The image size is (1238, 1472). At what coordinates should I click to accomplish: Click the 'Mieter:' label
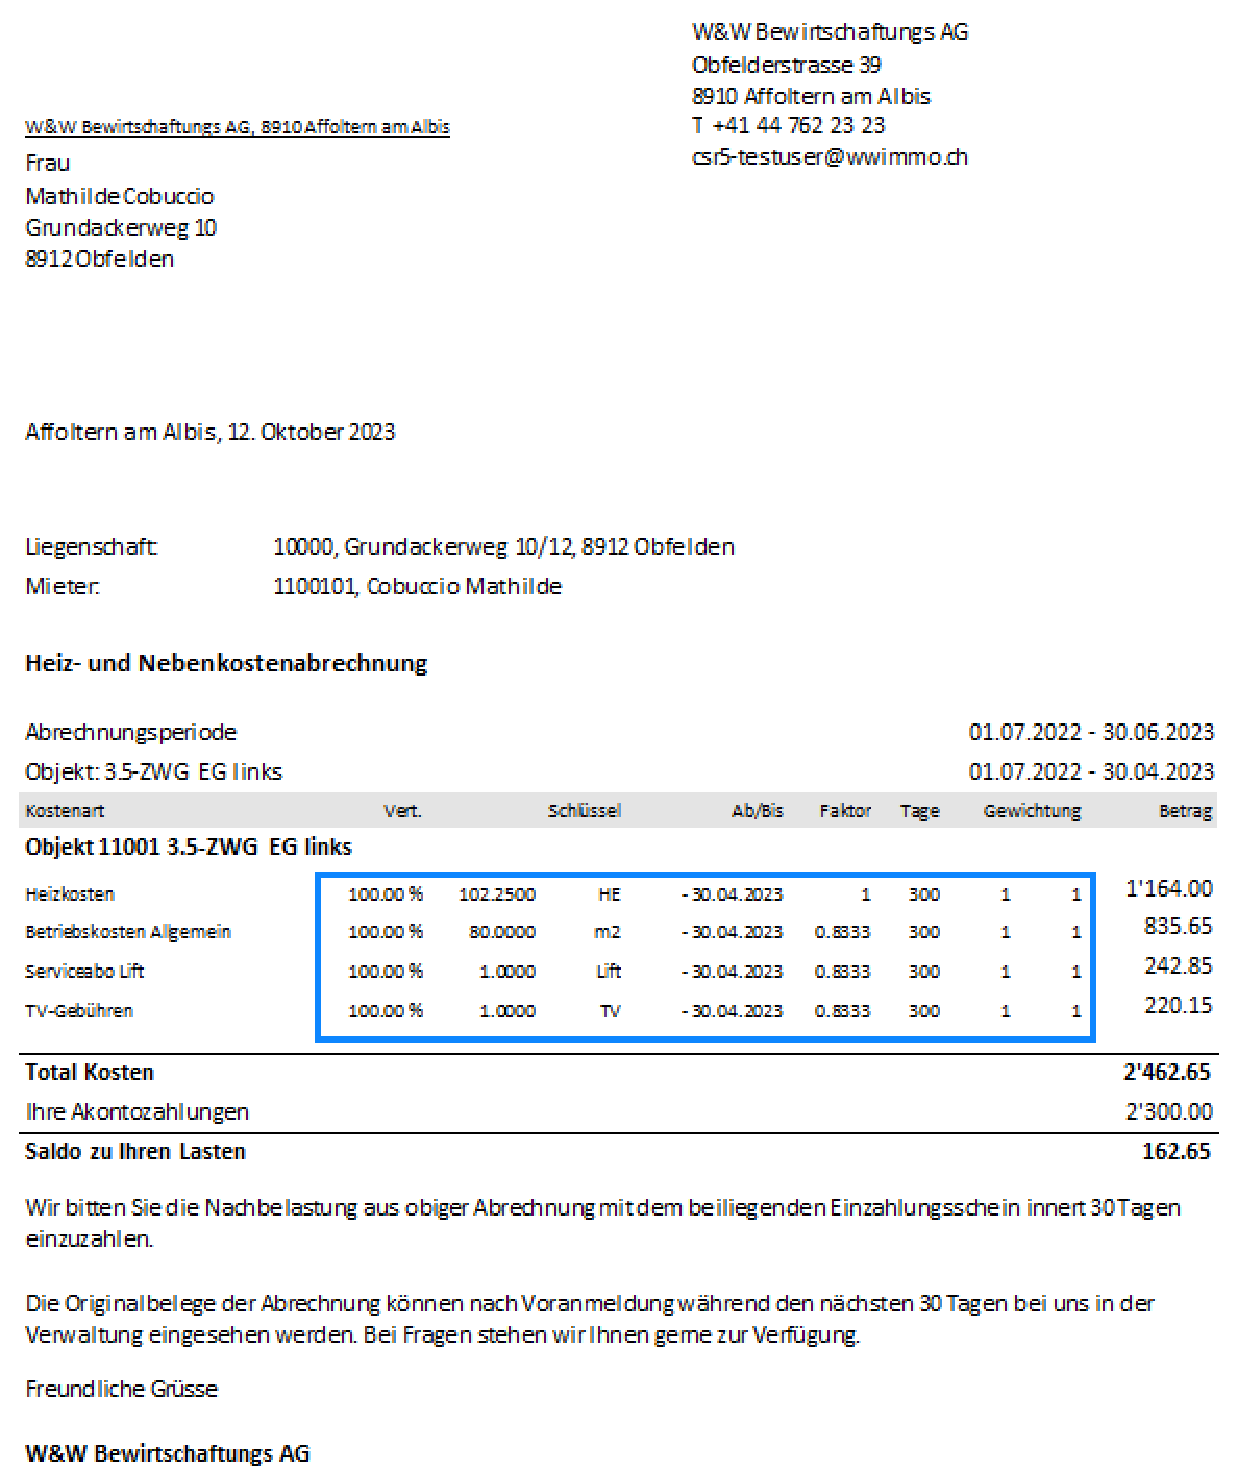pos(62,586)
